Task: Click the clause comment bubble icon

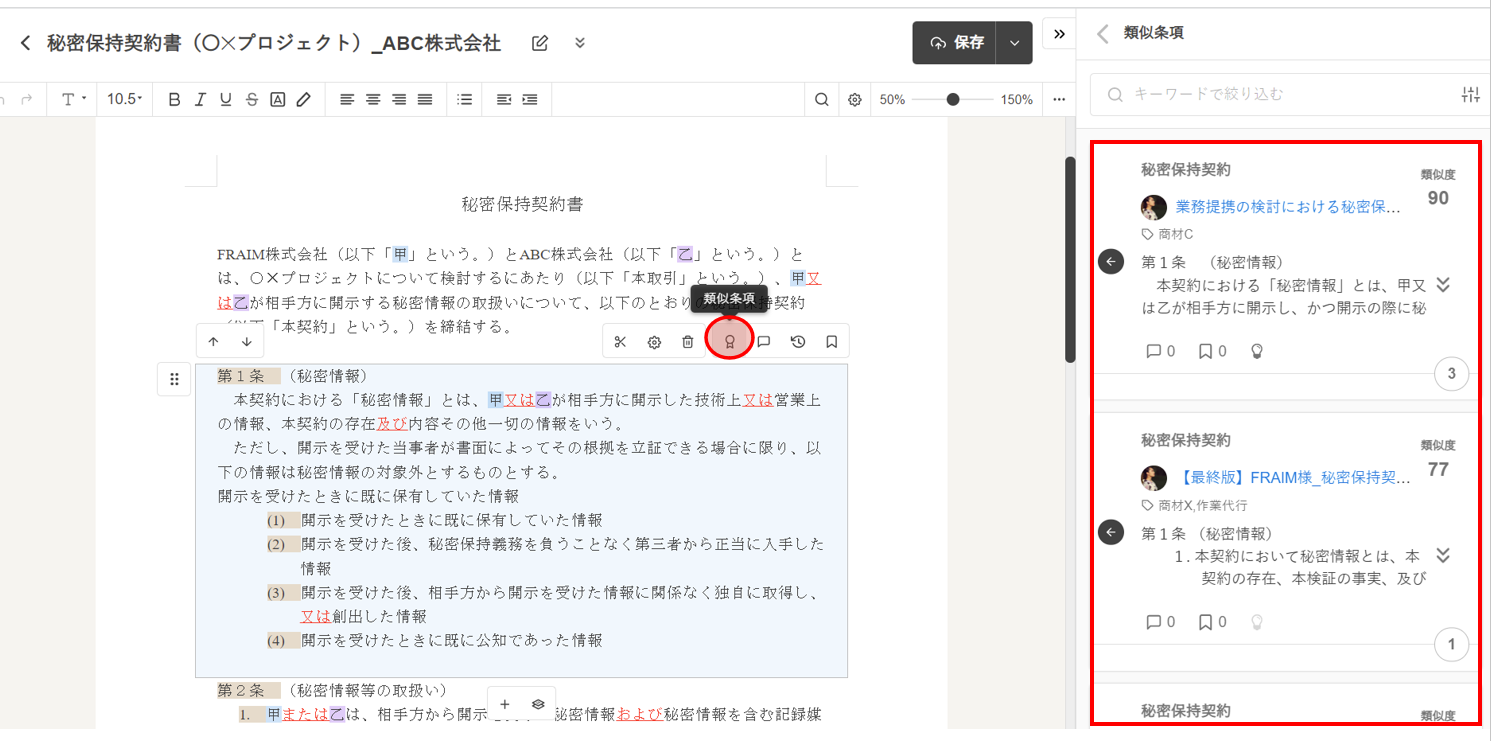Action: pos(764,342)
